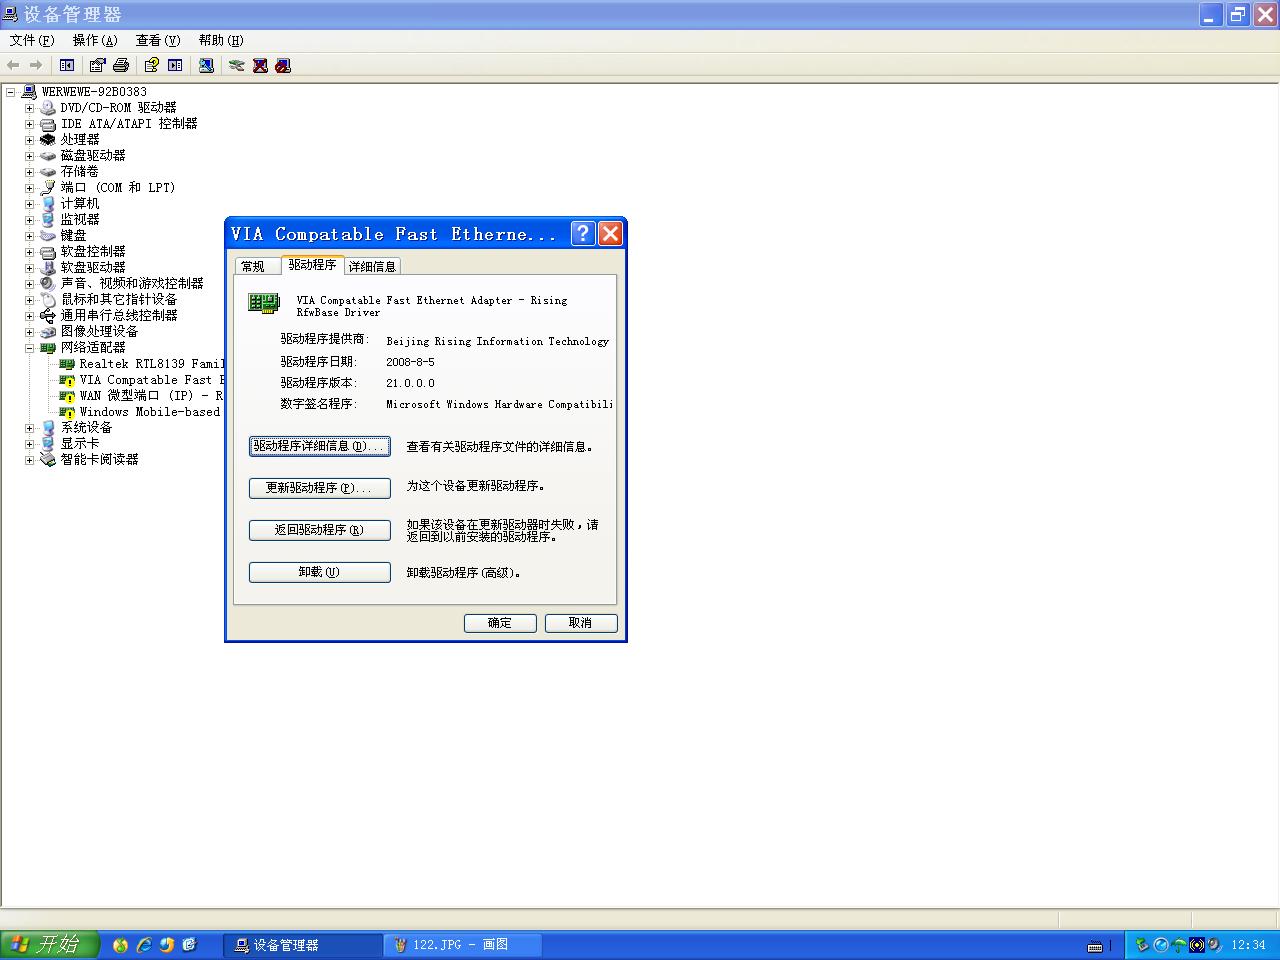Click the help question mark in dialog title bar
This screenshot has width=1280, height=960.
(583, 233)
